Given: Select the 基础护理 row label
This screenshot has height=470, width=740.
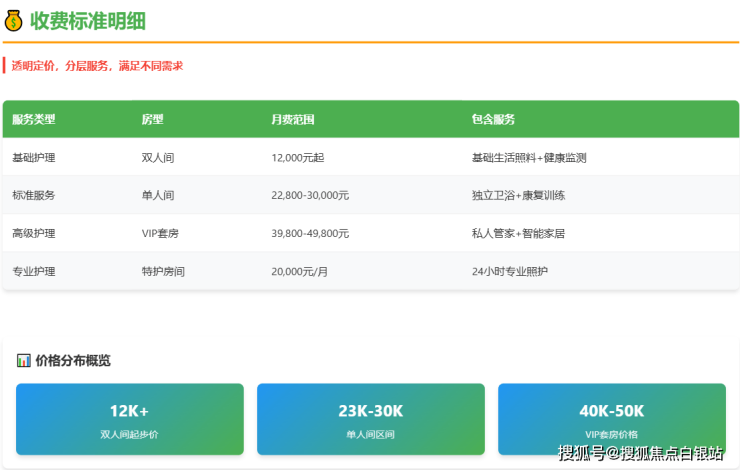Looking at the screenshot, I should (x=34, y=157).
